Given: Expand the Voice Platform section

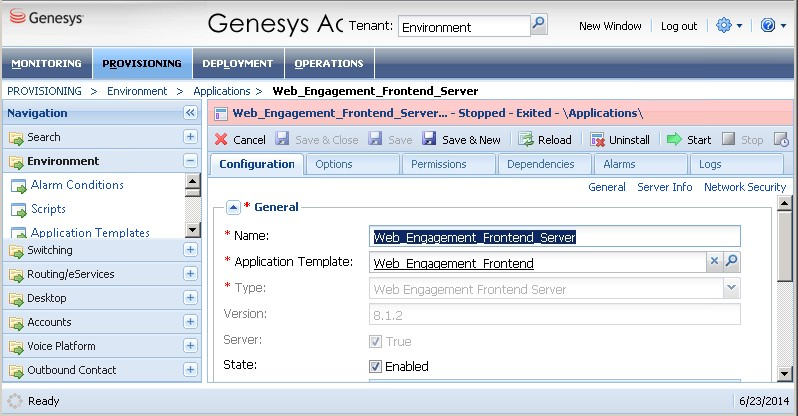Looking at the screenshot, I should [x=190, y=345].
